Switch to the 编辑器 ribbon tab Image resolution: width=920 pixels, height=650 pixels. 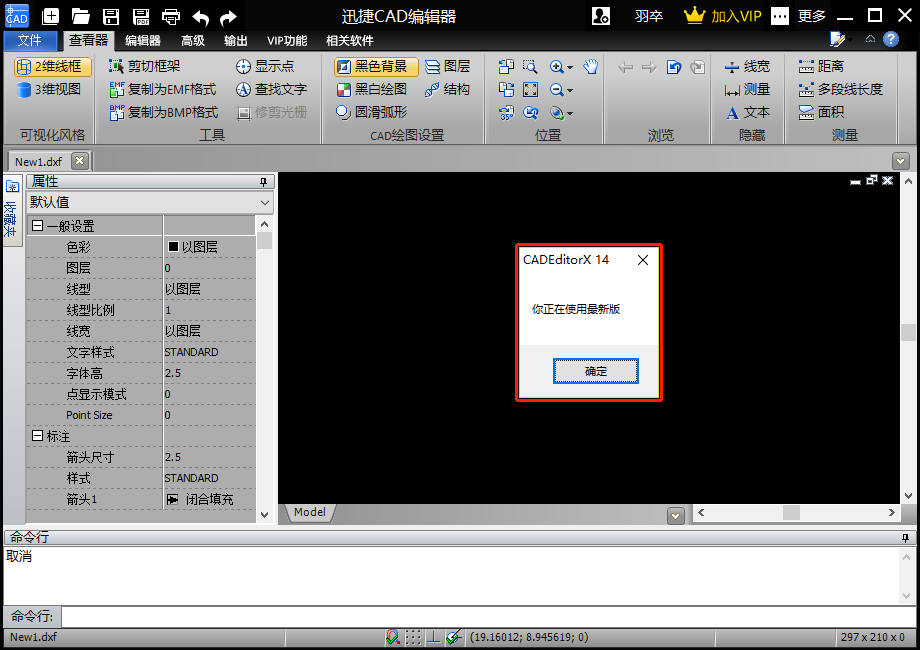[x=143, y=40]
